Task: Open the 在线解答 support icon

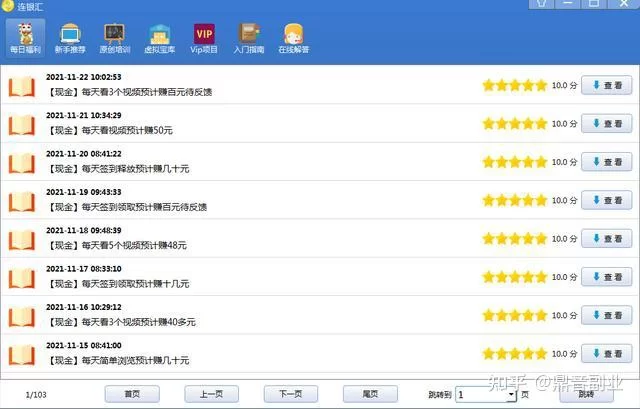Action: click(x=293, y=36)
